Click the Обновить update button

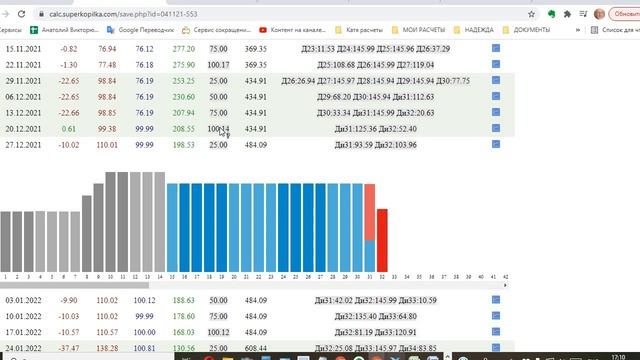[625, 14]
